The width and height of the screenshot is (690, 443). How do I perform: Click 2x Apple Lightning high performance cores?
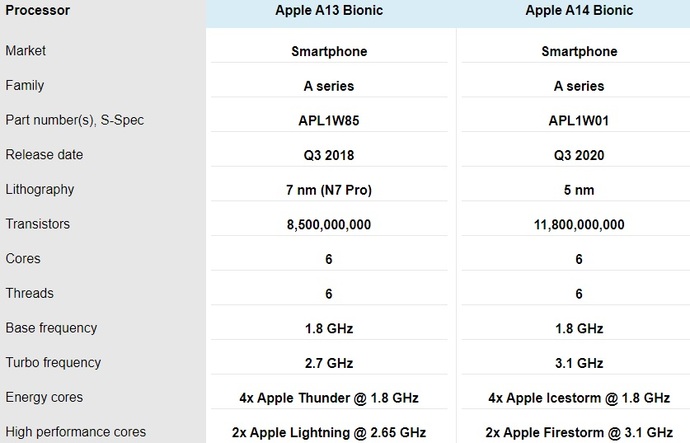(329, 432)
